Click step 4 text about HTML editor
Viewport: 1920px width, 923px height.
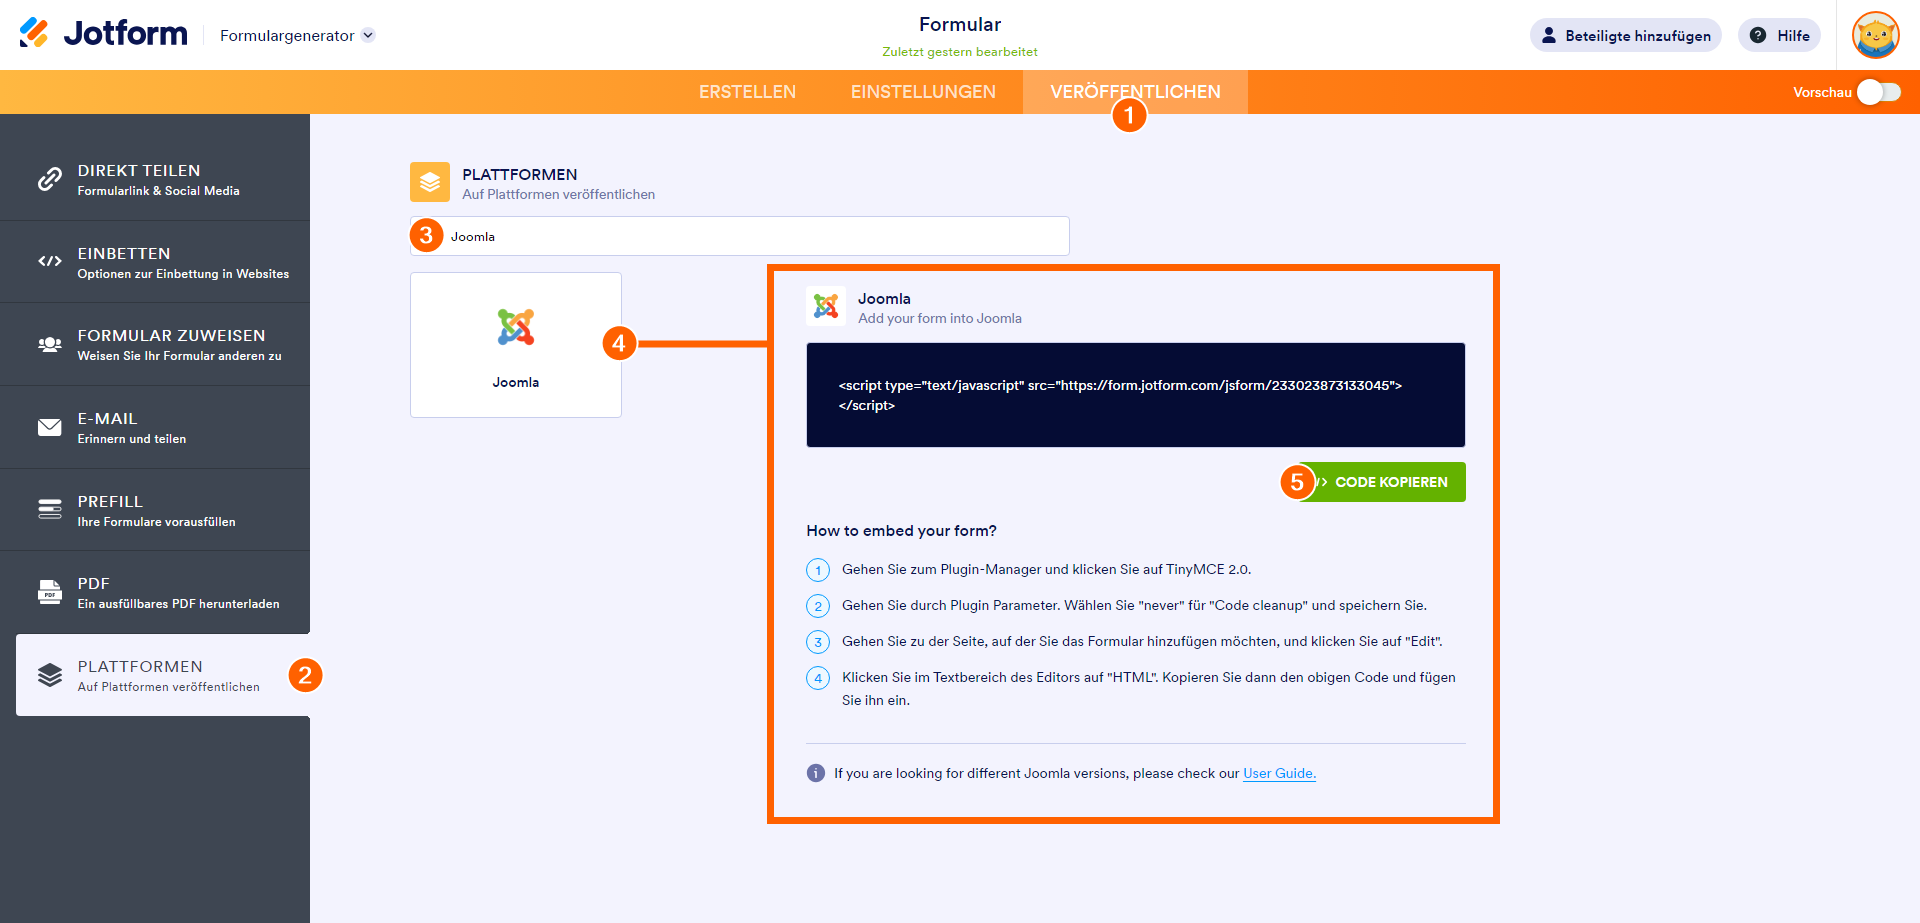(1149, 688)
